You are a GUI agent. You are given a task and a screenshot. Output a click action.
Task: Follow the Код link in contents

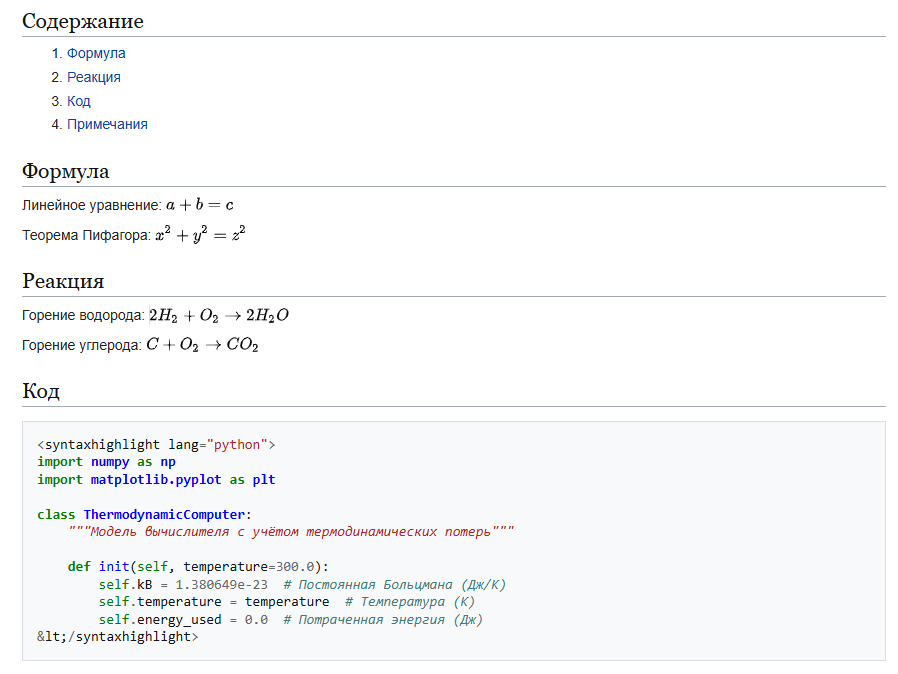[x=79, y=101]
